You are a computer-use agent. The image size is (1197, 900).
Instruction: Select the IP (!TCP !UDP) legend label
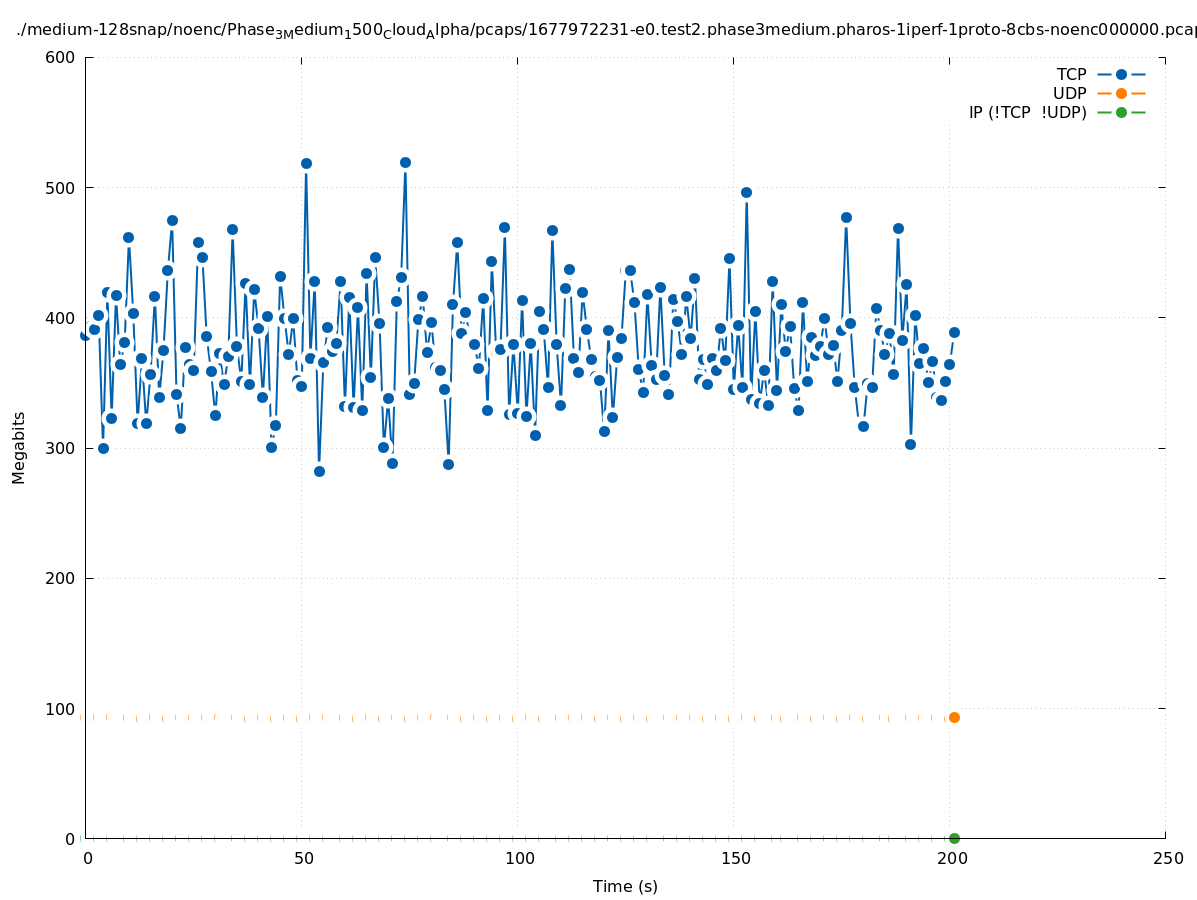pyautogui.click(x=1027, y=112)
